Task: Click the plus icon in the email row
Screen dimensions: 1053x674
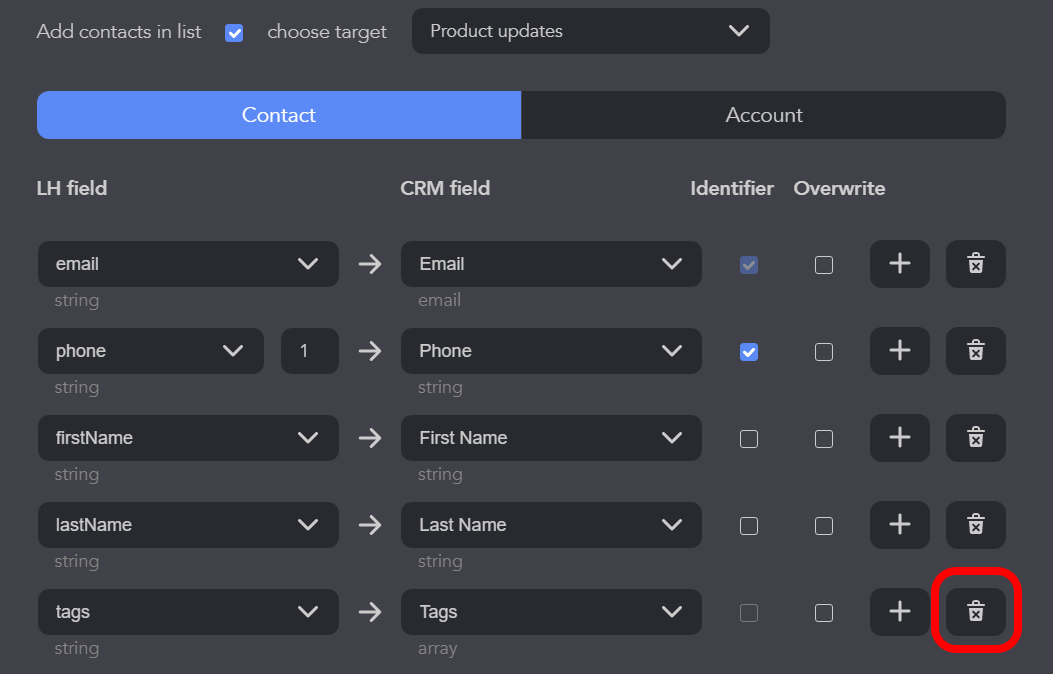Action: point(899,264)
